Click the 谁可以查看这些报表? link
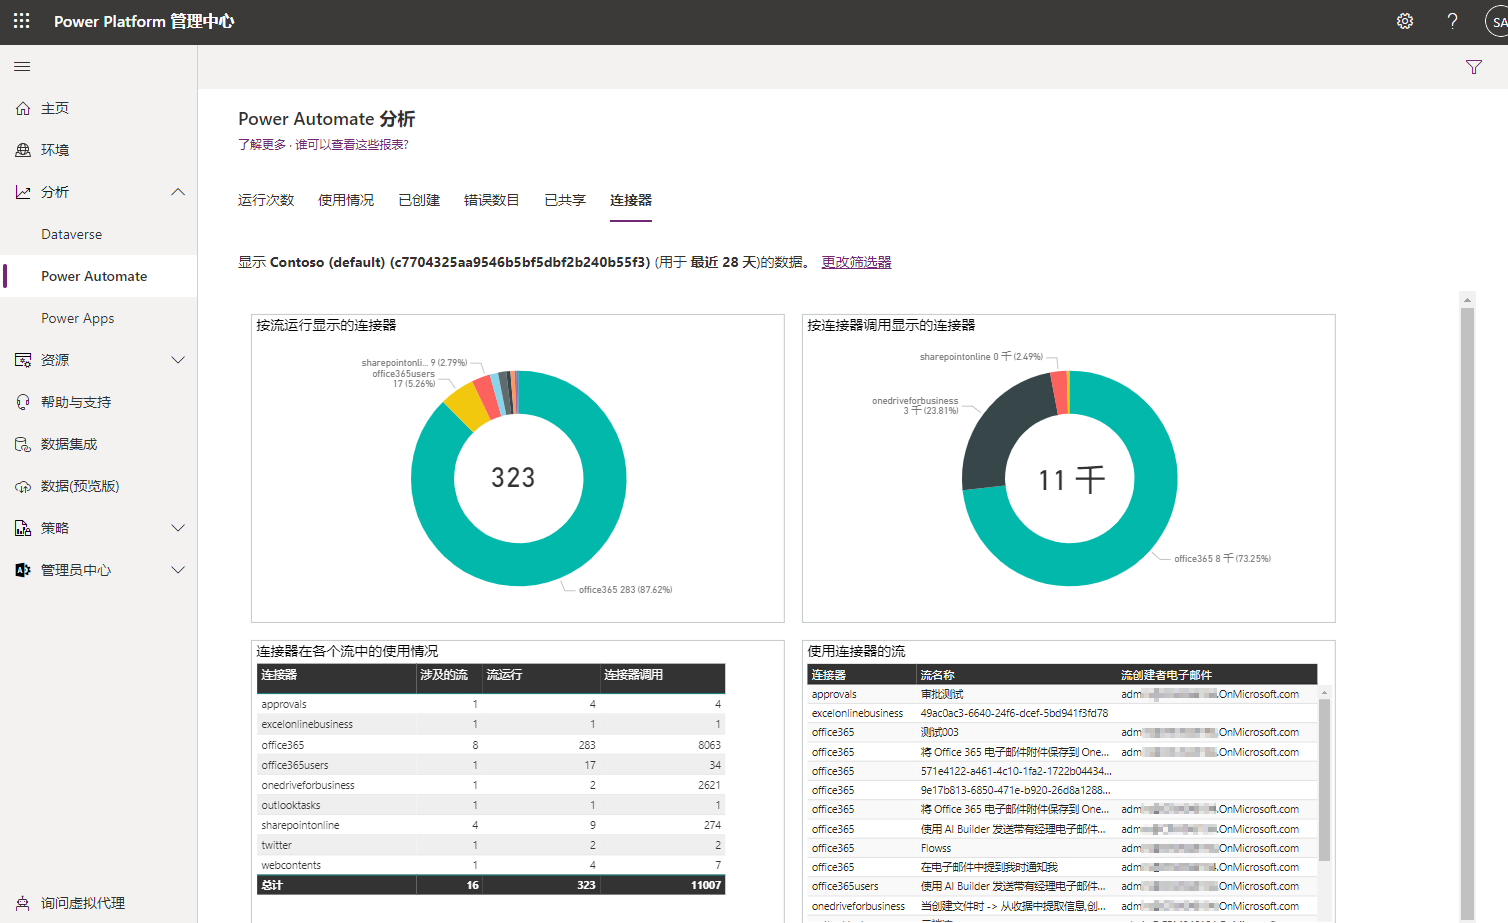 tap(352, 145)
